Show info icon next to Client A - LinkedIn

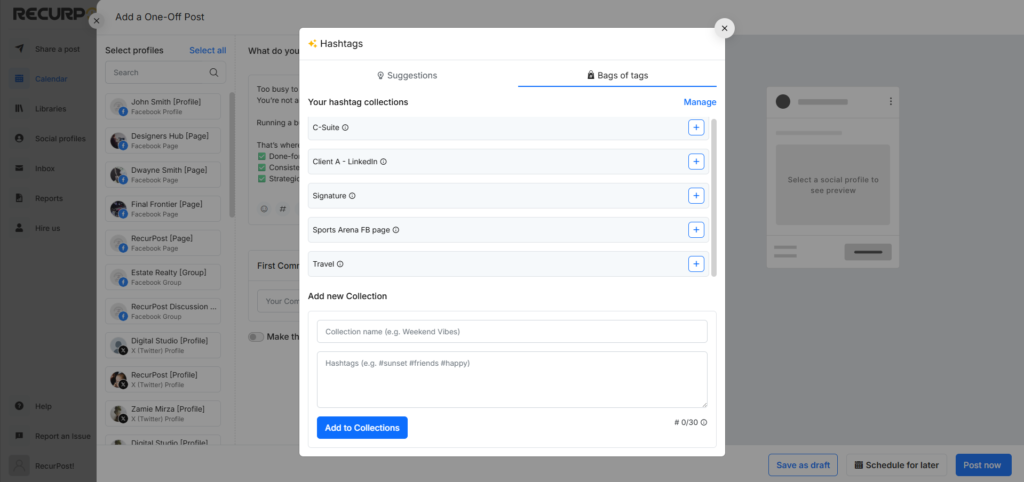coord(383,161)
